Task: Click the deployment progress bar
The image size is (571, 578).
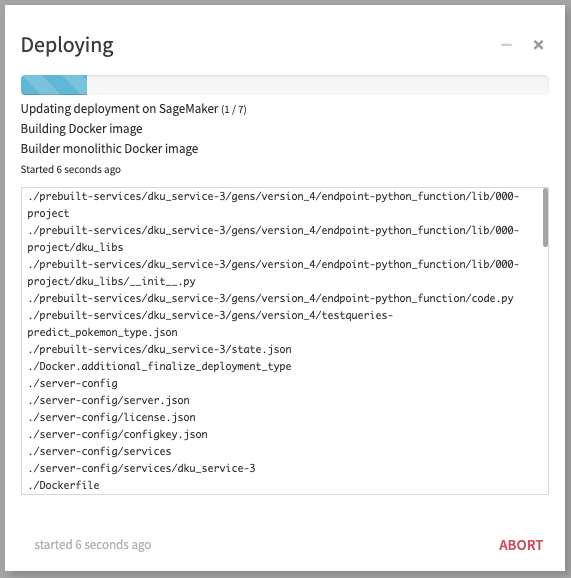Action: (x=285, y=85)
